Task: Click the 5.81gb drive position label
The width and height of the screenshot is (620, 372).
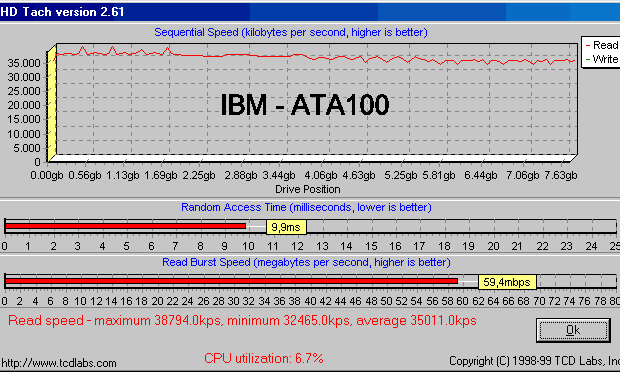Action: [x=439, y=175]
